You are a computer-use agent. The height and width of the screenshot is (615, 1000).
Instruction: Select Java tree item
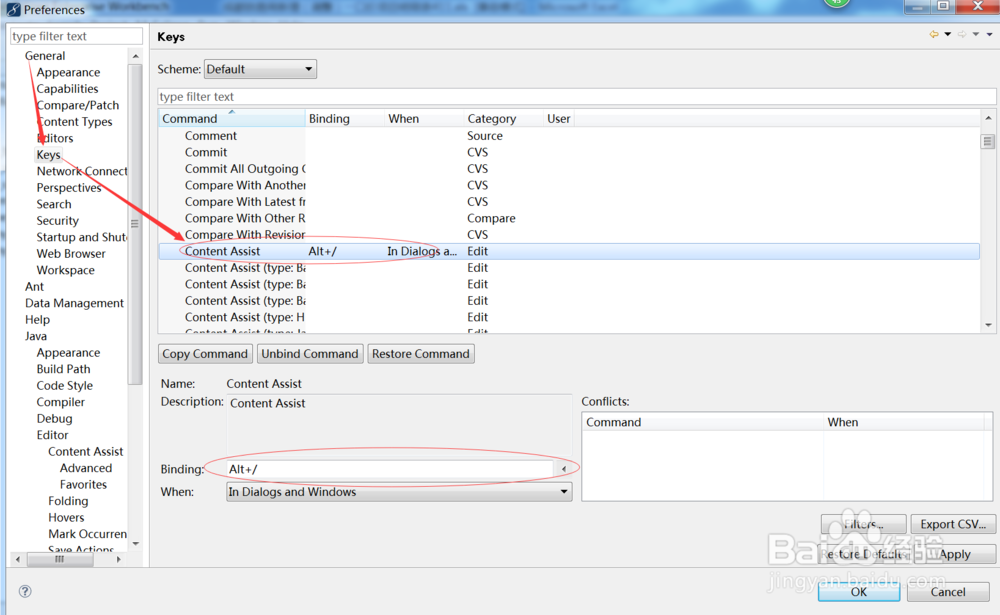pyautogui.click(x=36, y=336)
